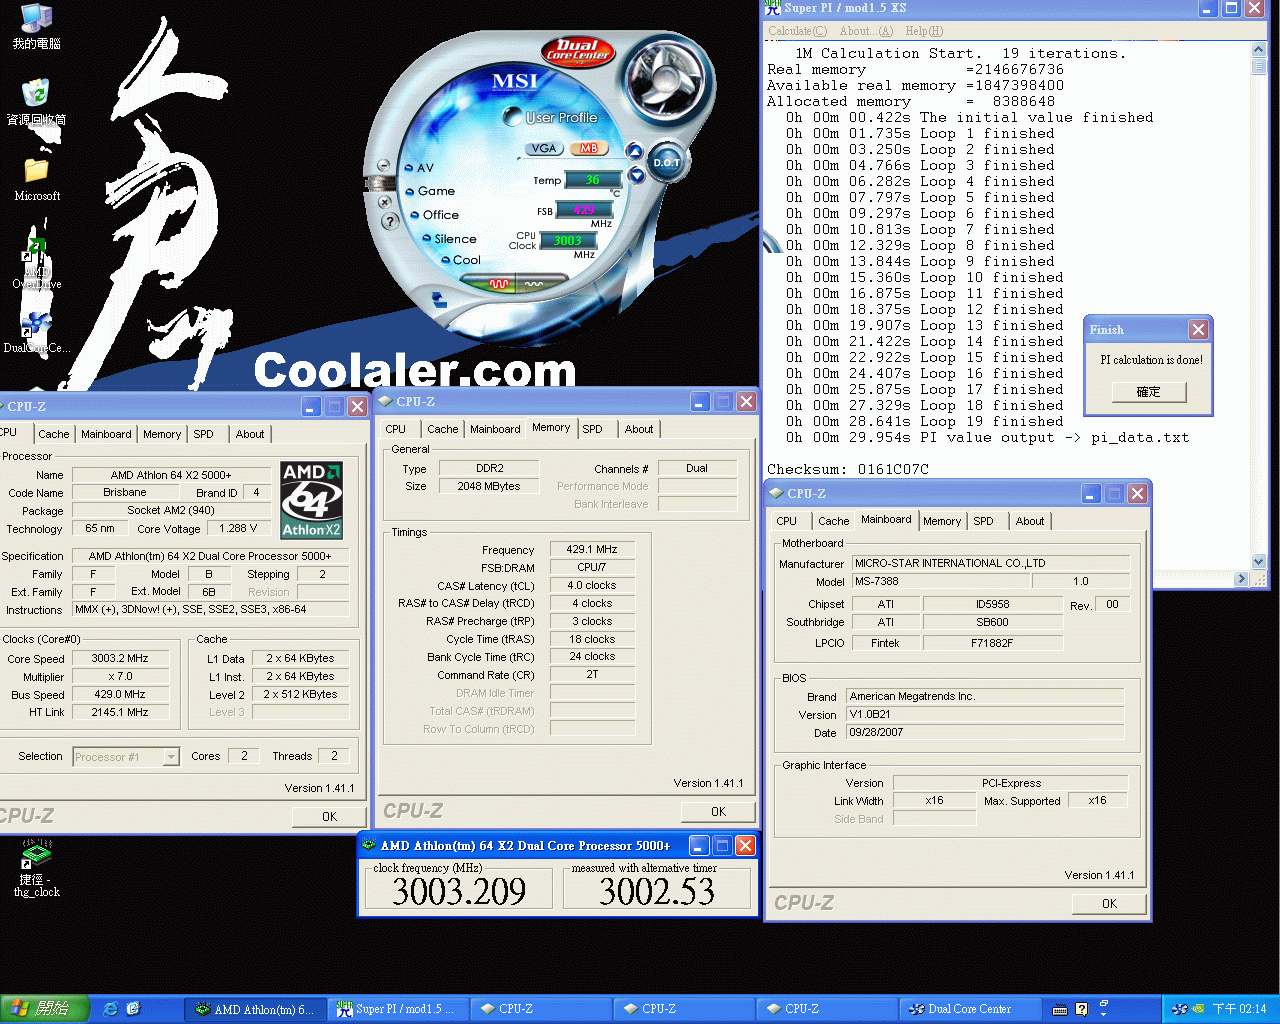
Task: Open the Calculate menu in Super PI
Action: coord(797,31)
